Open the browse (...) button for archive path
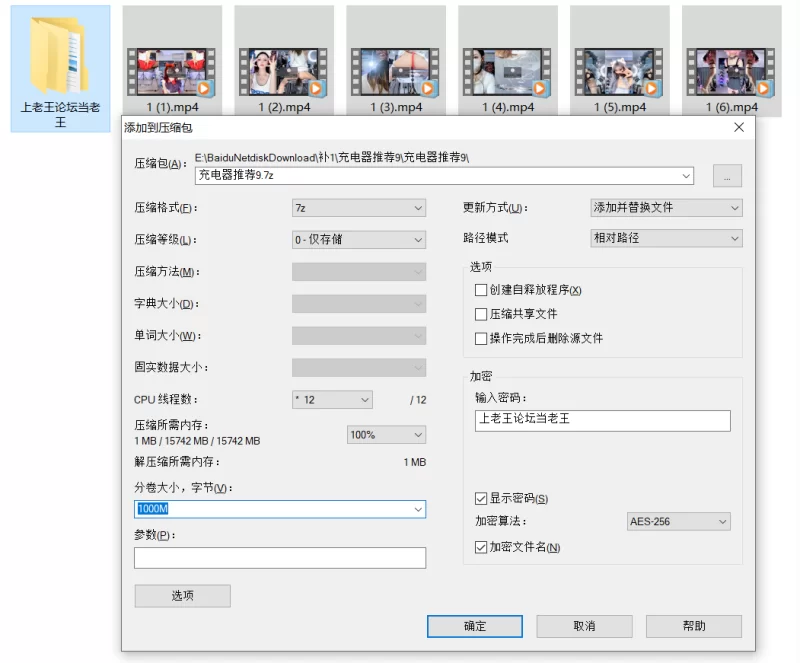The height and width of the screenshot is (663, 800). (727, 176)
